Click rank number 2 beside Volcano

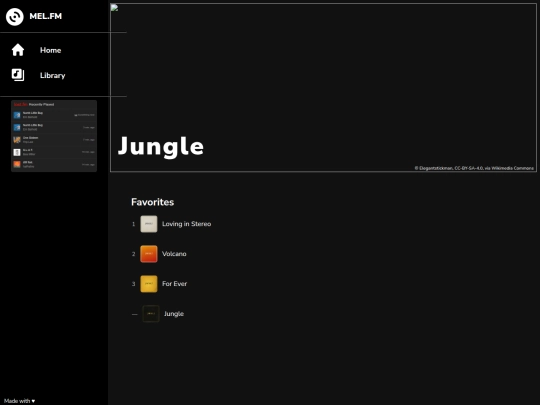pos(134,254)
